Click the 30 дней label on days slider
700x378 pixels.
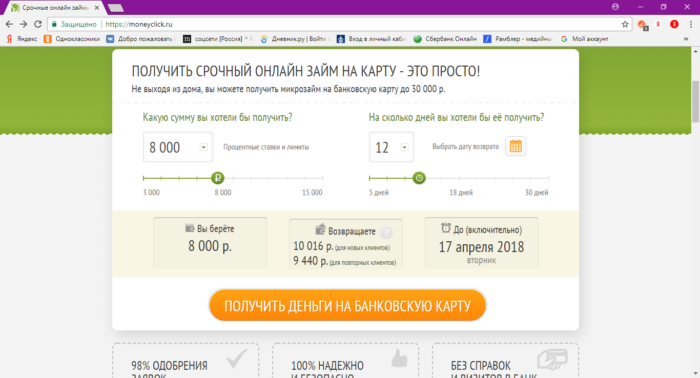point(536,192)
